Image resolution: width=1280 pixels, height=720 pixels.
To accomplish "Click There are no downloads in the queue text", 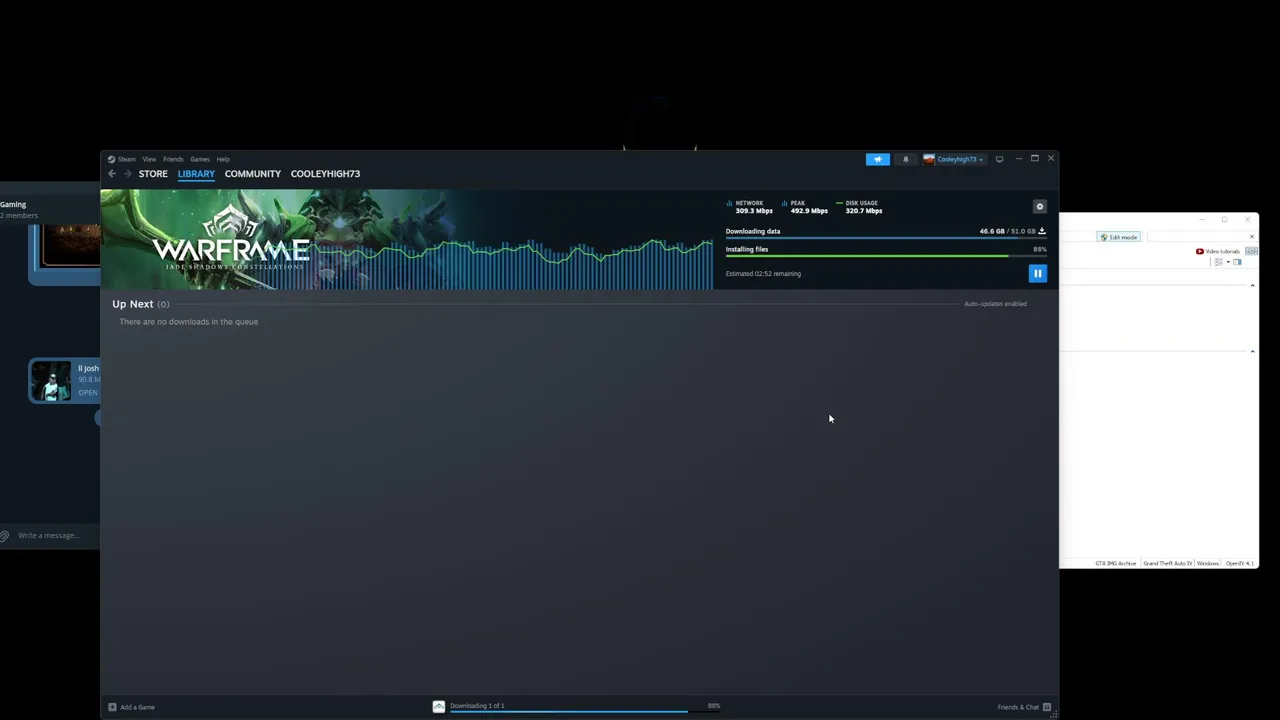I will coord(189,322).
